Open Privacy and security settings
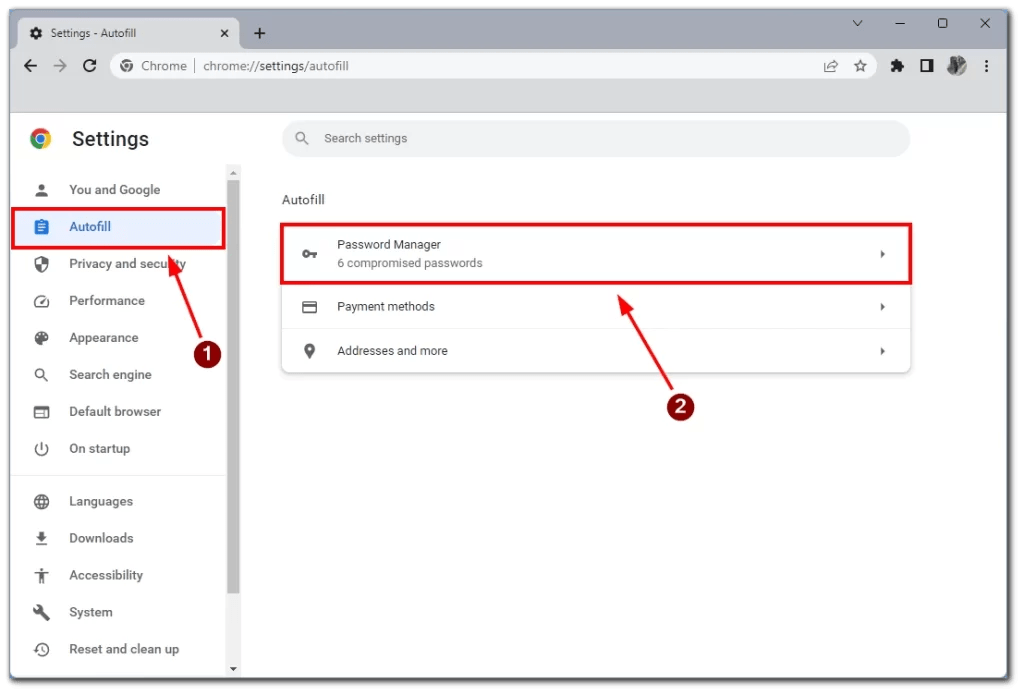This screenshot has height=695, width=1024. click(120, 264)
